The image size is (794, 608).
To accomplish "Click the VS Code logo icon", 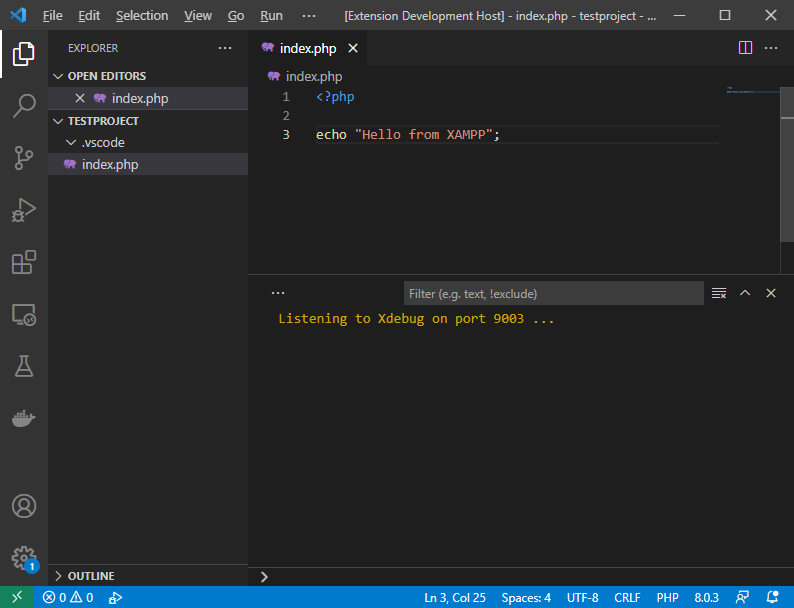I will 18,15.
